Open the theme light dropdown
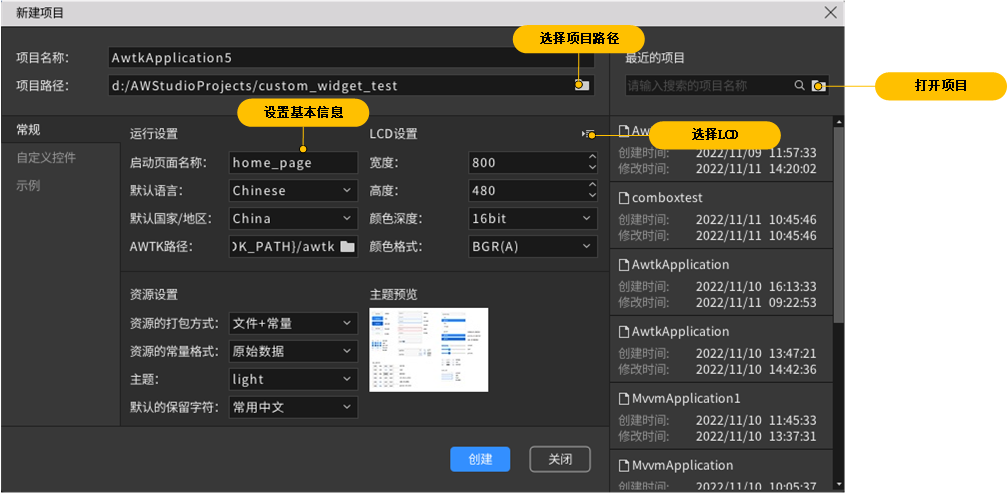1008x493 pixels. (x=293, y=379)
